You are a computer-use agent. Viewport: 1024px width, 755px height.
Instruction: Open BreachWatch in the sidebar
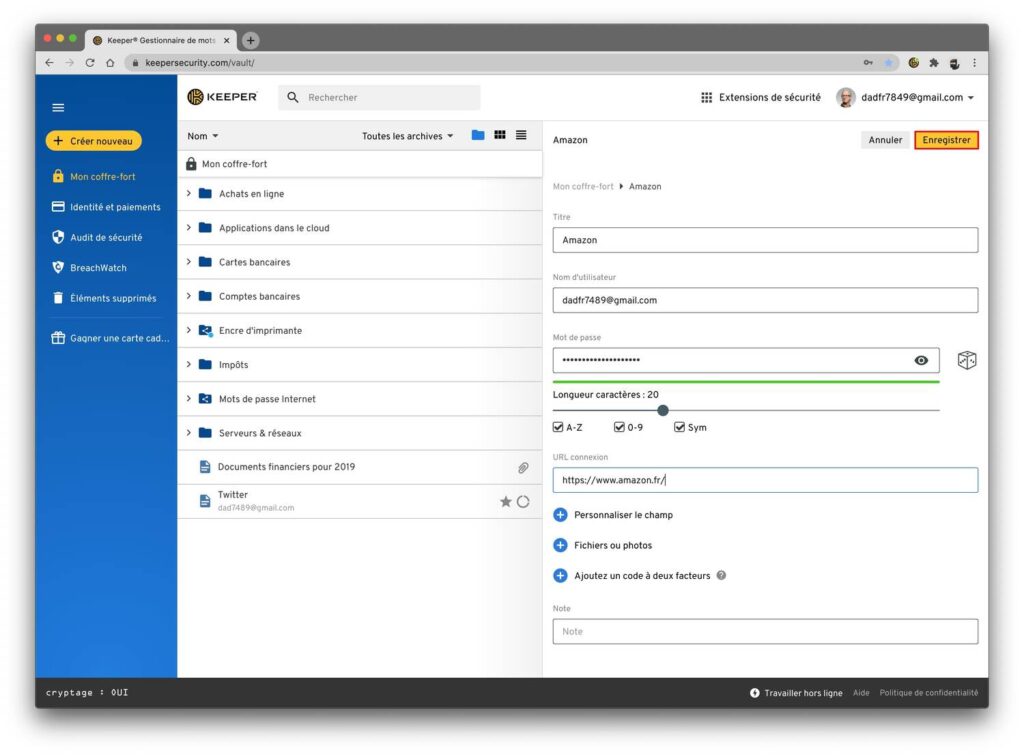(x=97, y=268)
